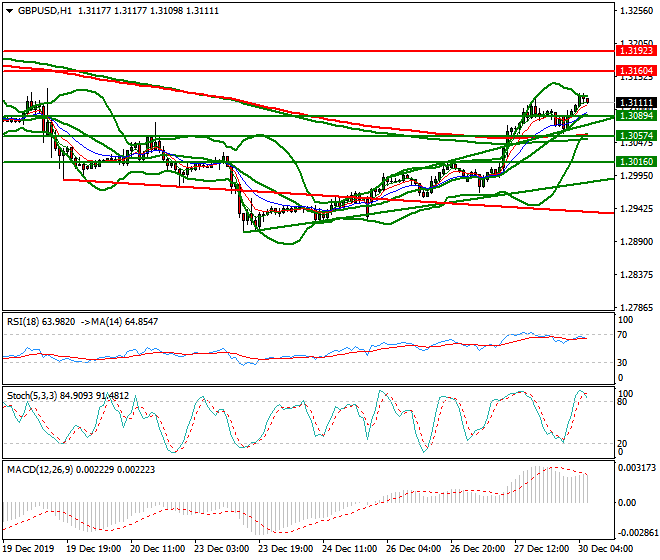The image size is (660, 560).
Task: Select the 1.27865 price scale value
Action: click(636, 308)
